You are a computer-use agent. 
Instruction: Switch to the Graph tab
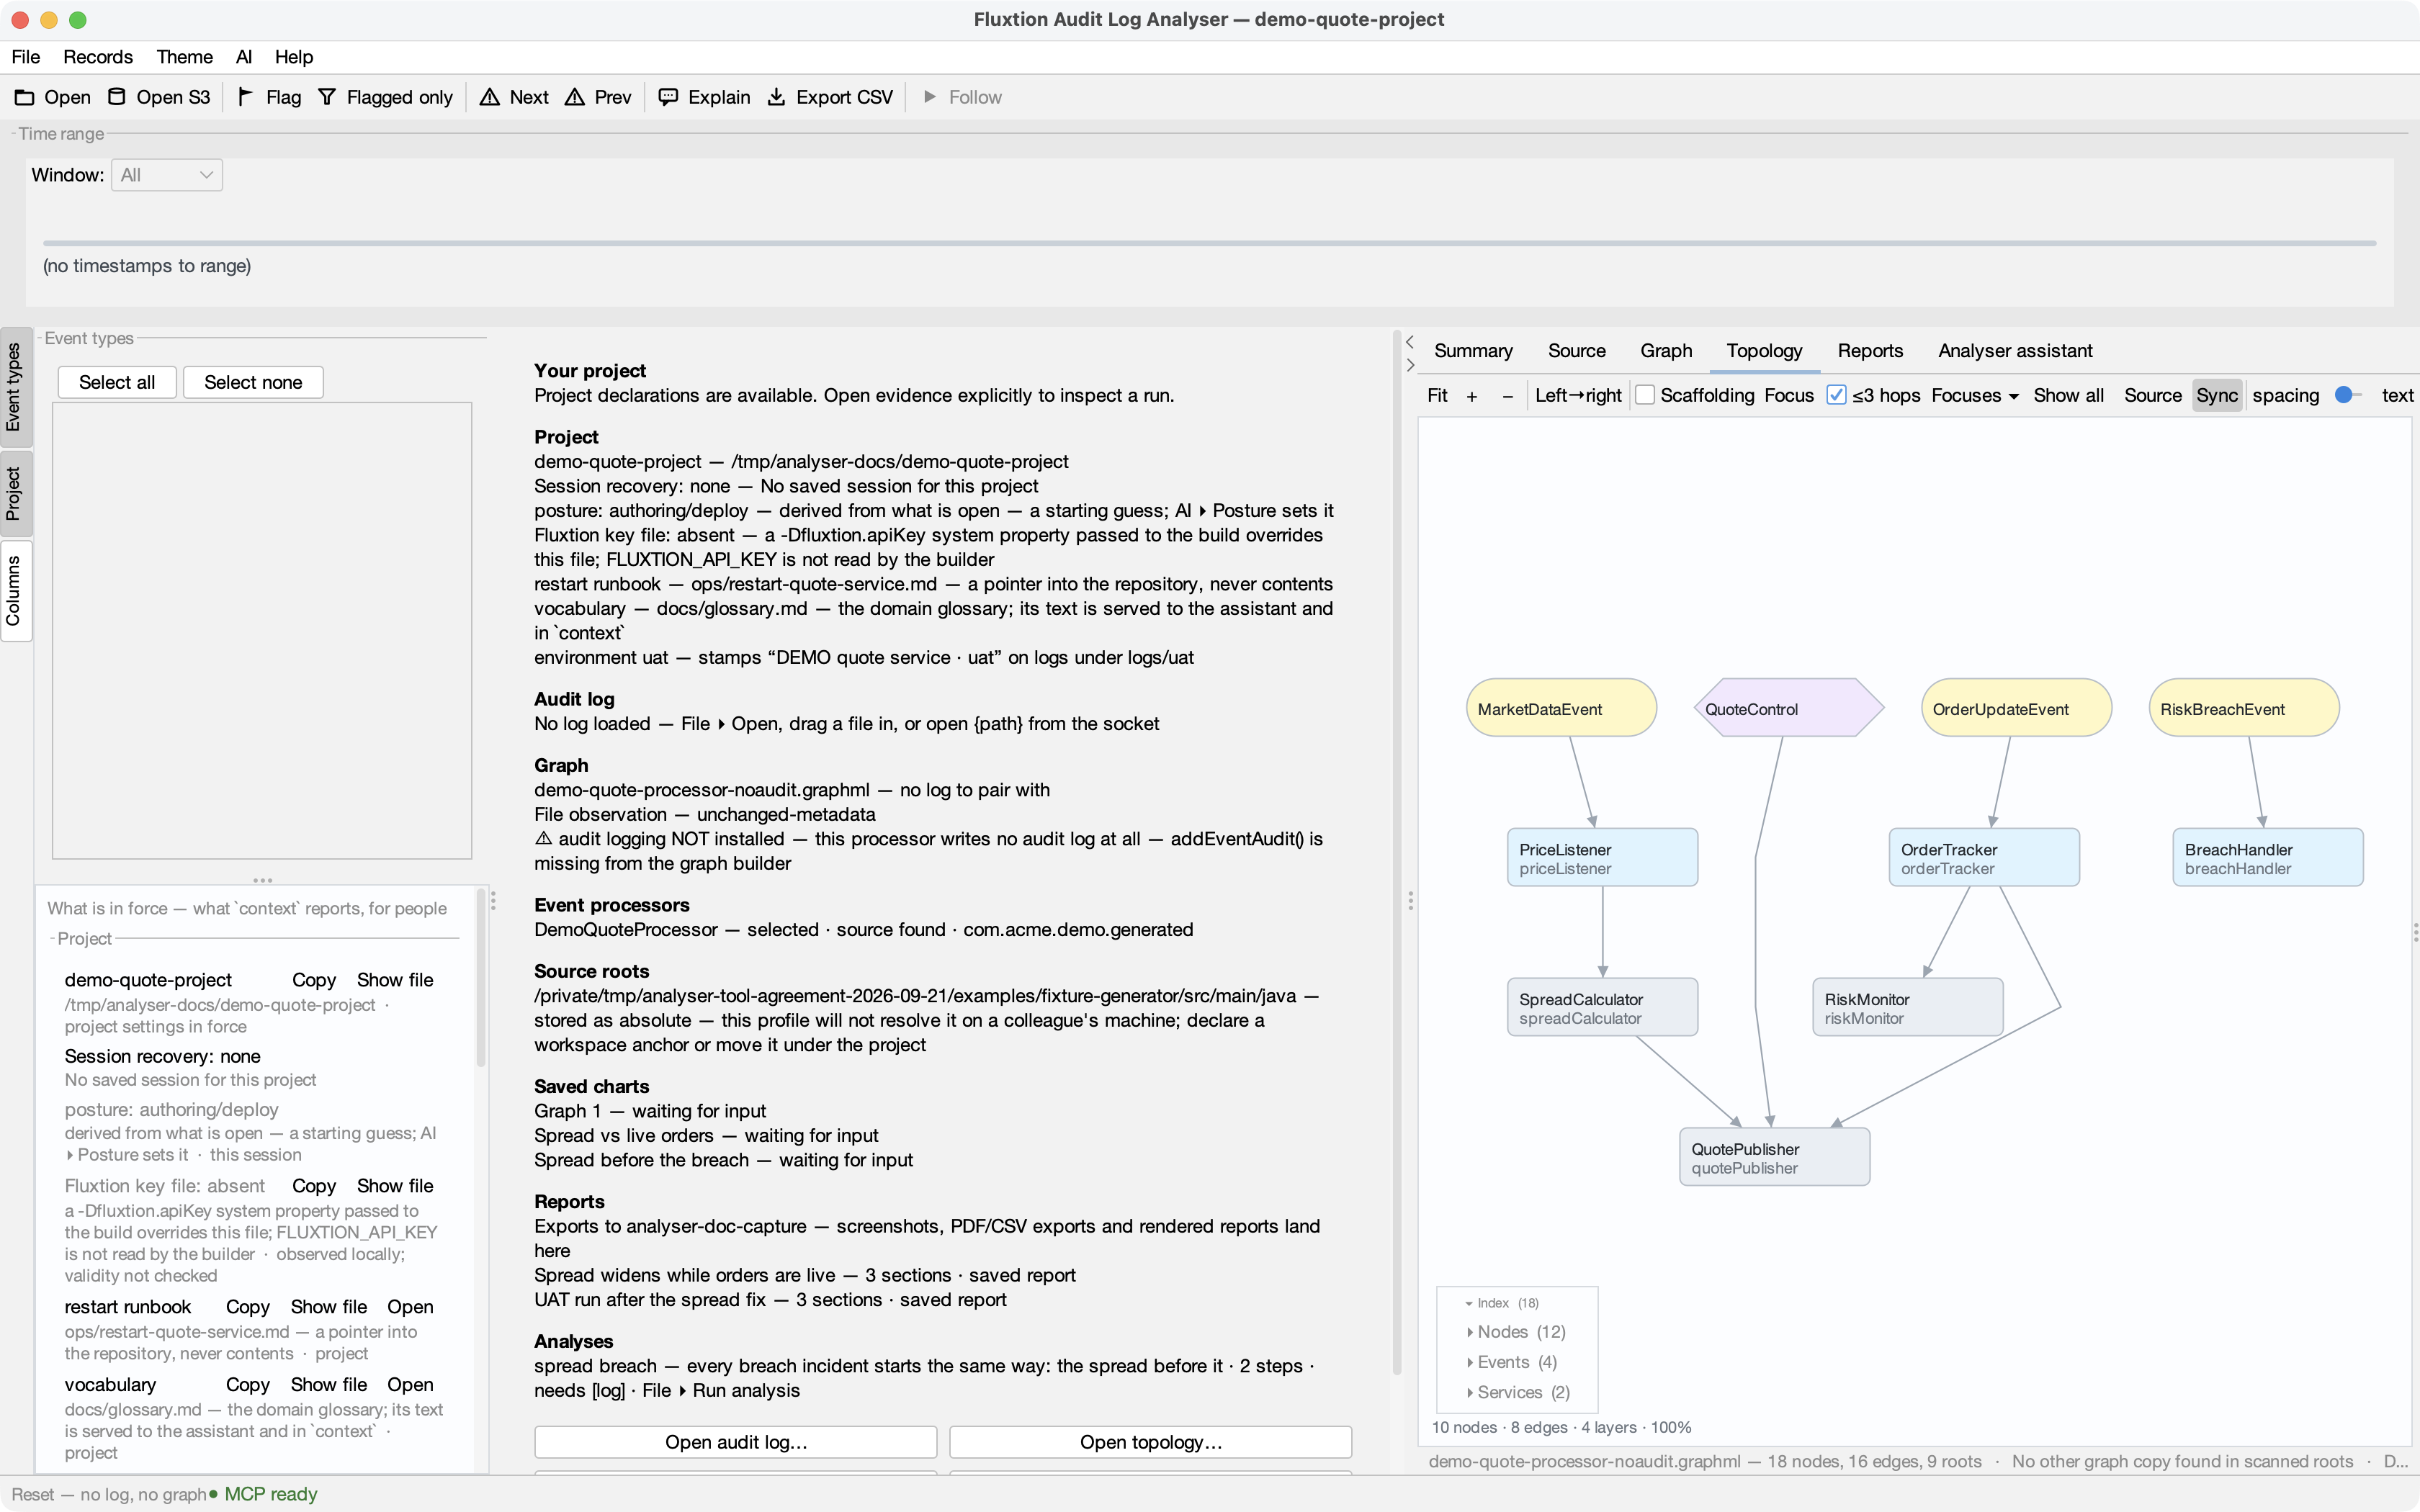pyautogui.click(x=1666, y=351)
